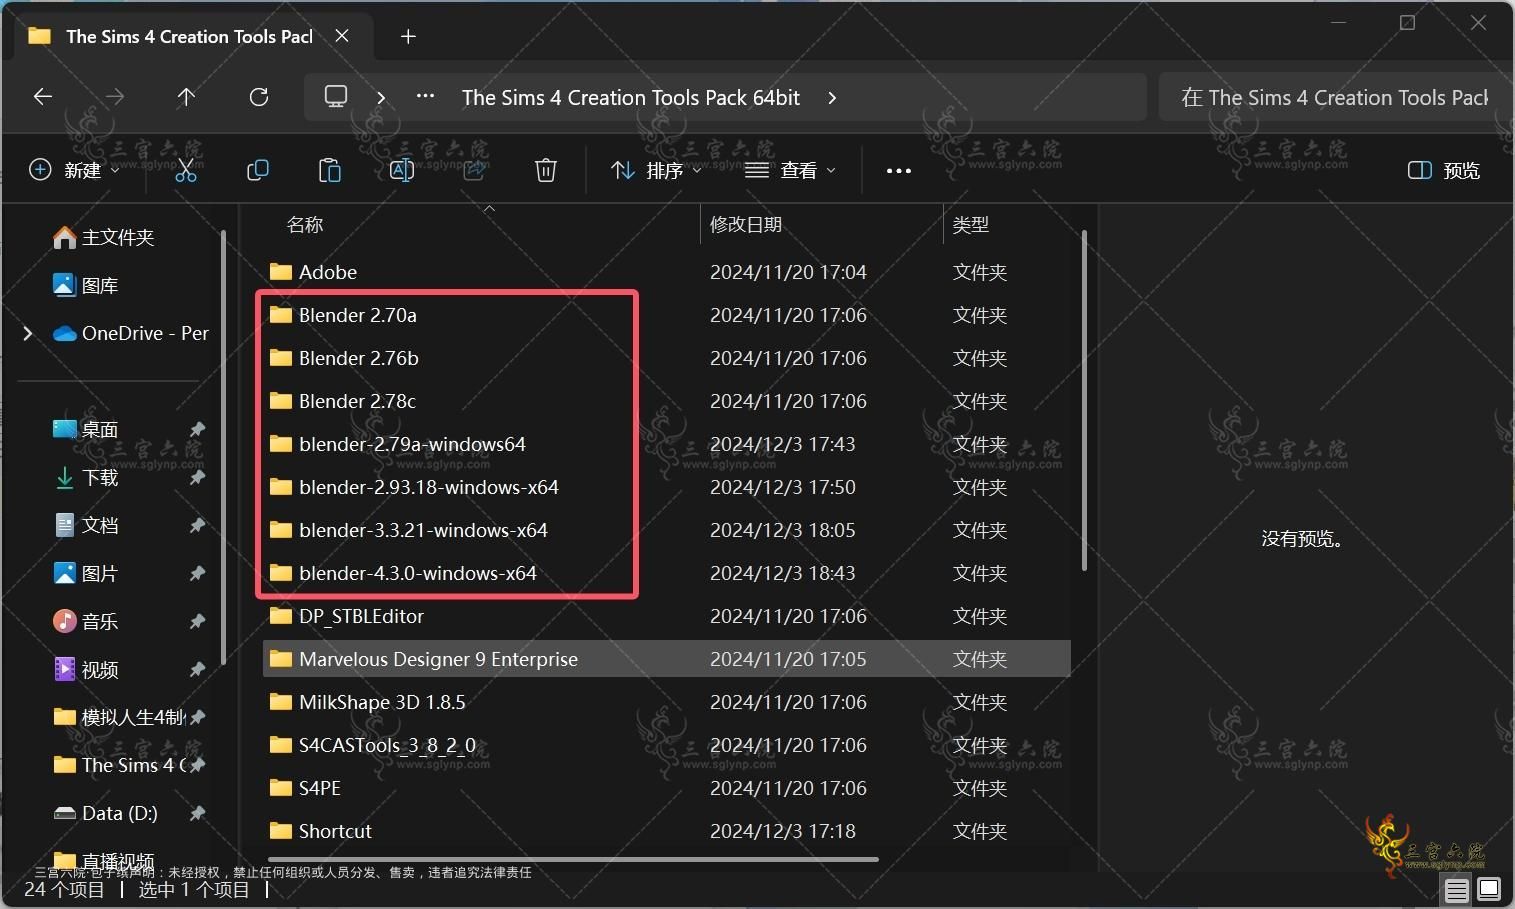The height and width of the screenshot is (909, 1515).
Task: Click the file list vertical scrollbar
Action: coord(1084,400)
